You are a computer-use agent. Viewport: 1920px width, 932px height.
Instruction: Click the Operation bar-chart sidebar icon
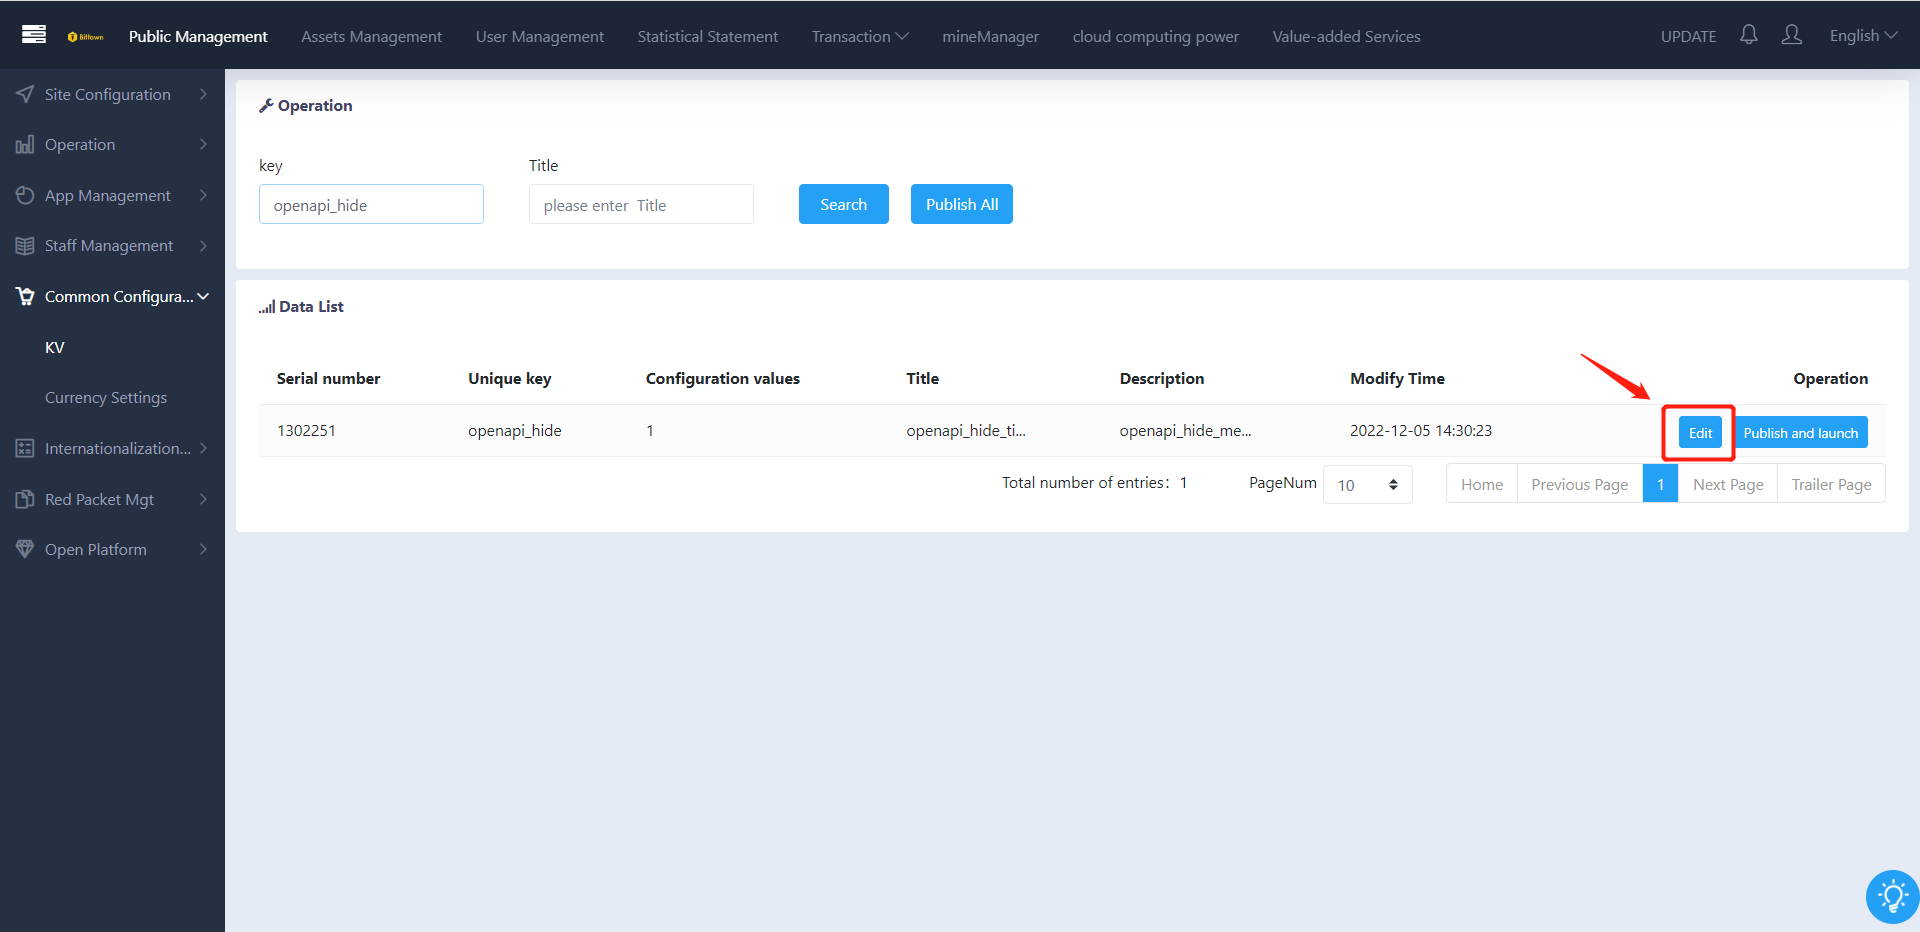(x=25, y=145)
